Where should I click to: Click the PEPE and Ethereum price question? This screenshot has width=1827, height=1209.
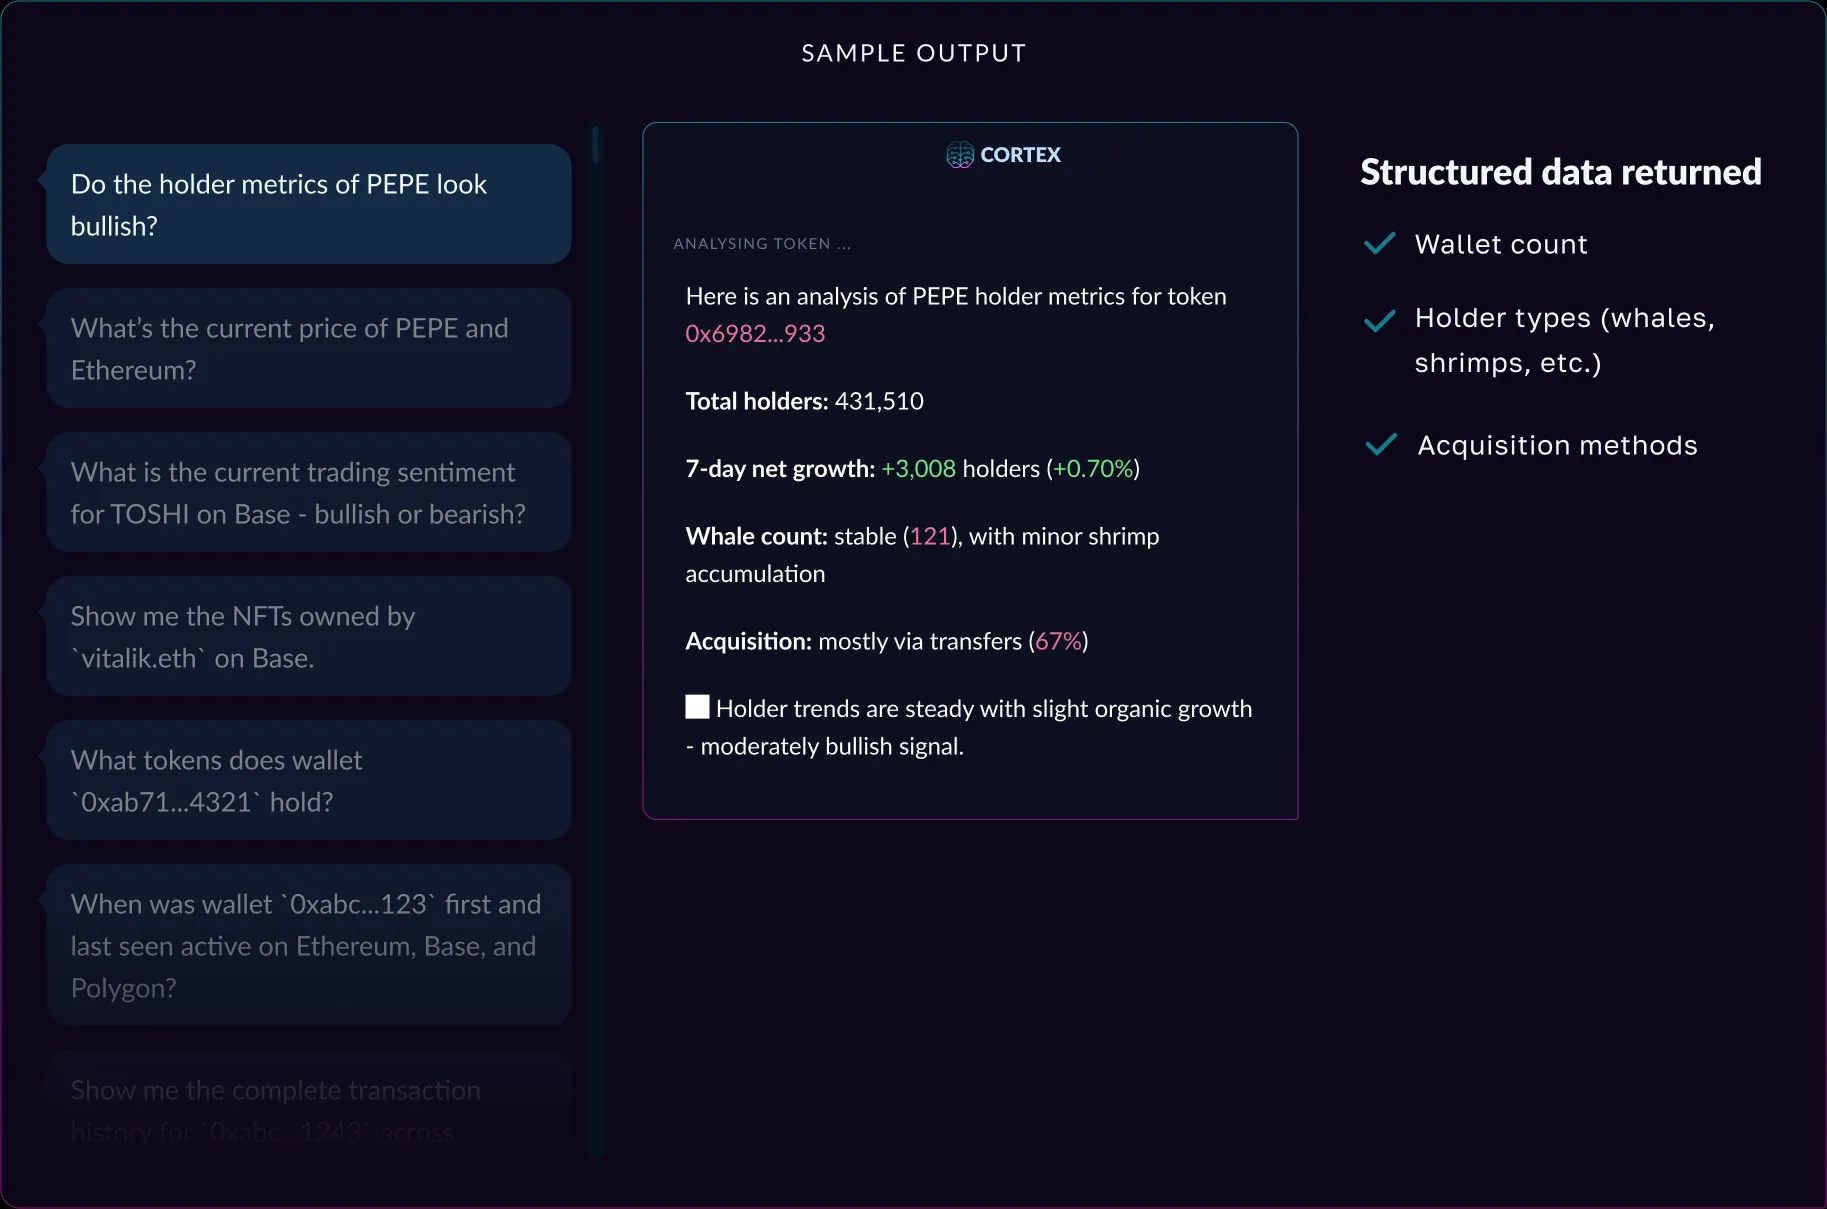[307, 348]
